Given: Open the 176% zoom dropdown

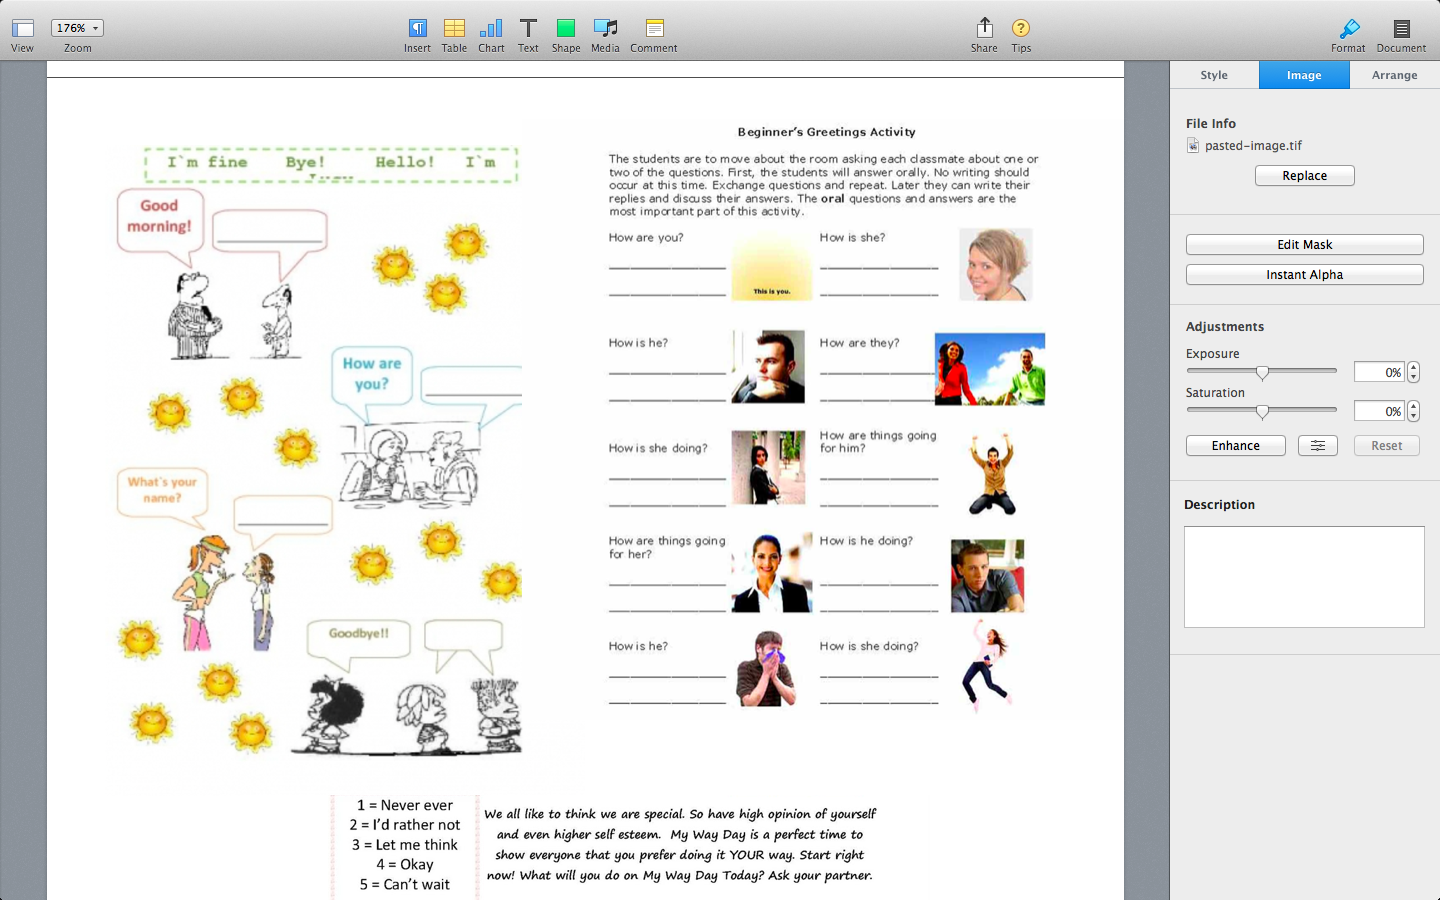Looking at the screenshot, I should tap(77, 28).
